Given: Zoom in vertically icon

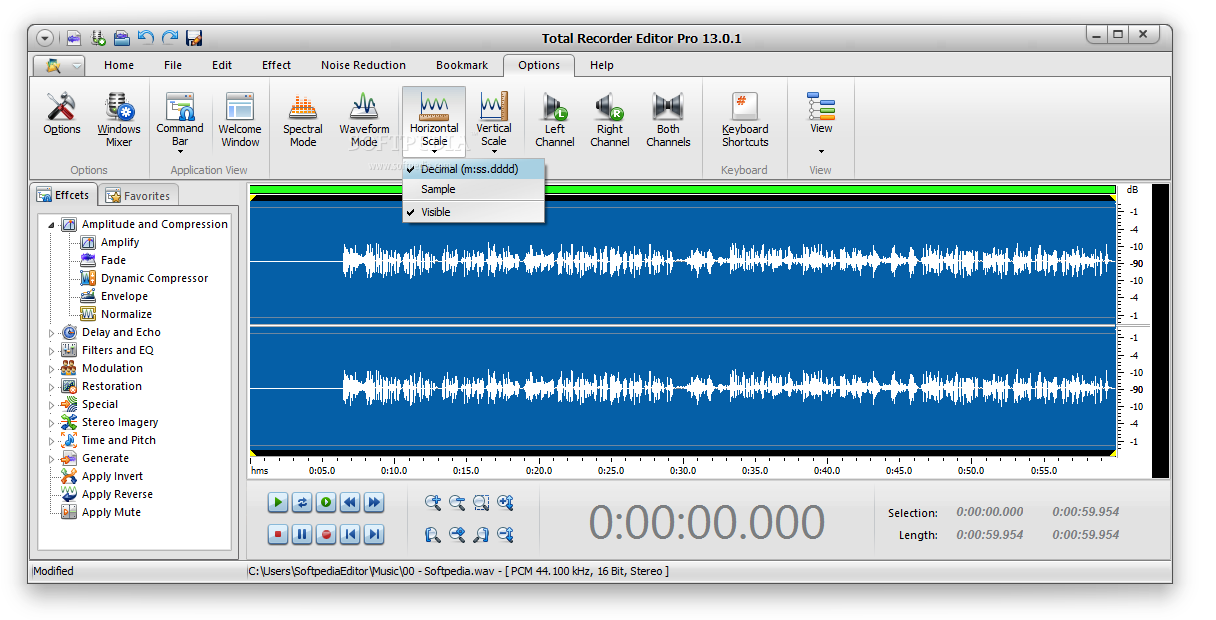Looking at the screenshot, I should pyautogui.click(x=505, y=503).
